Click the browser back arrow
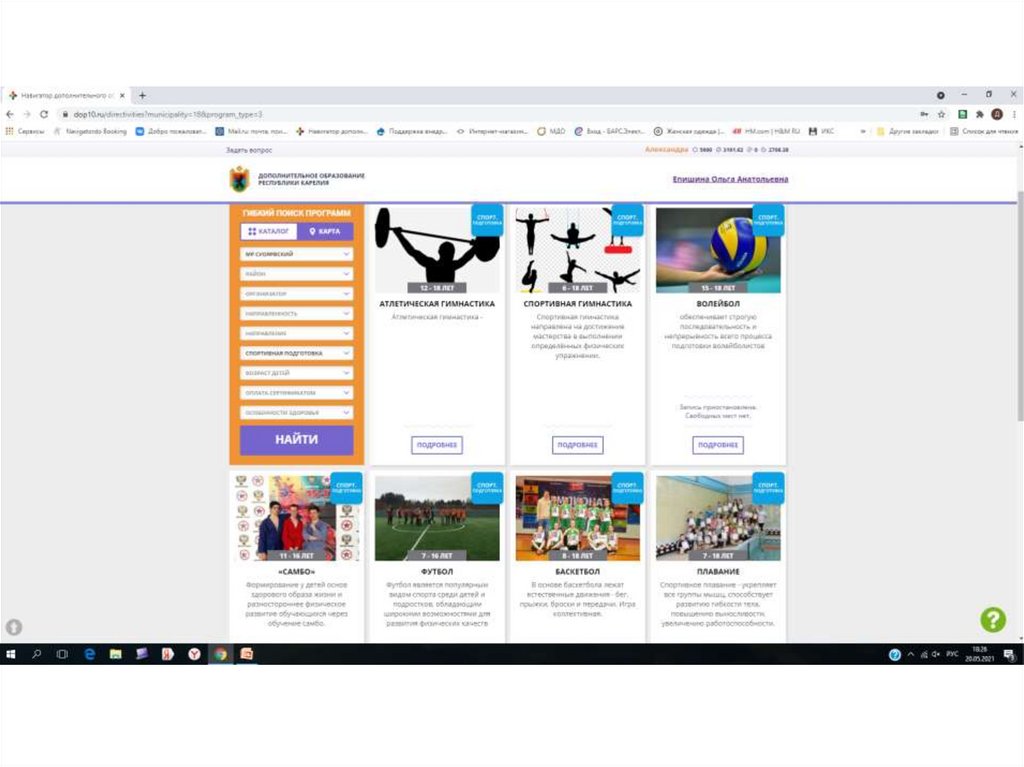Screen dimensions: 1024x767 [x=10, y=114]
